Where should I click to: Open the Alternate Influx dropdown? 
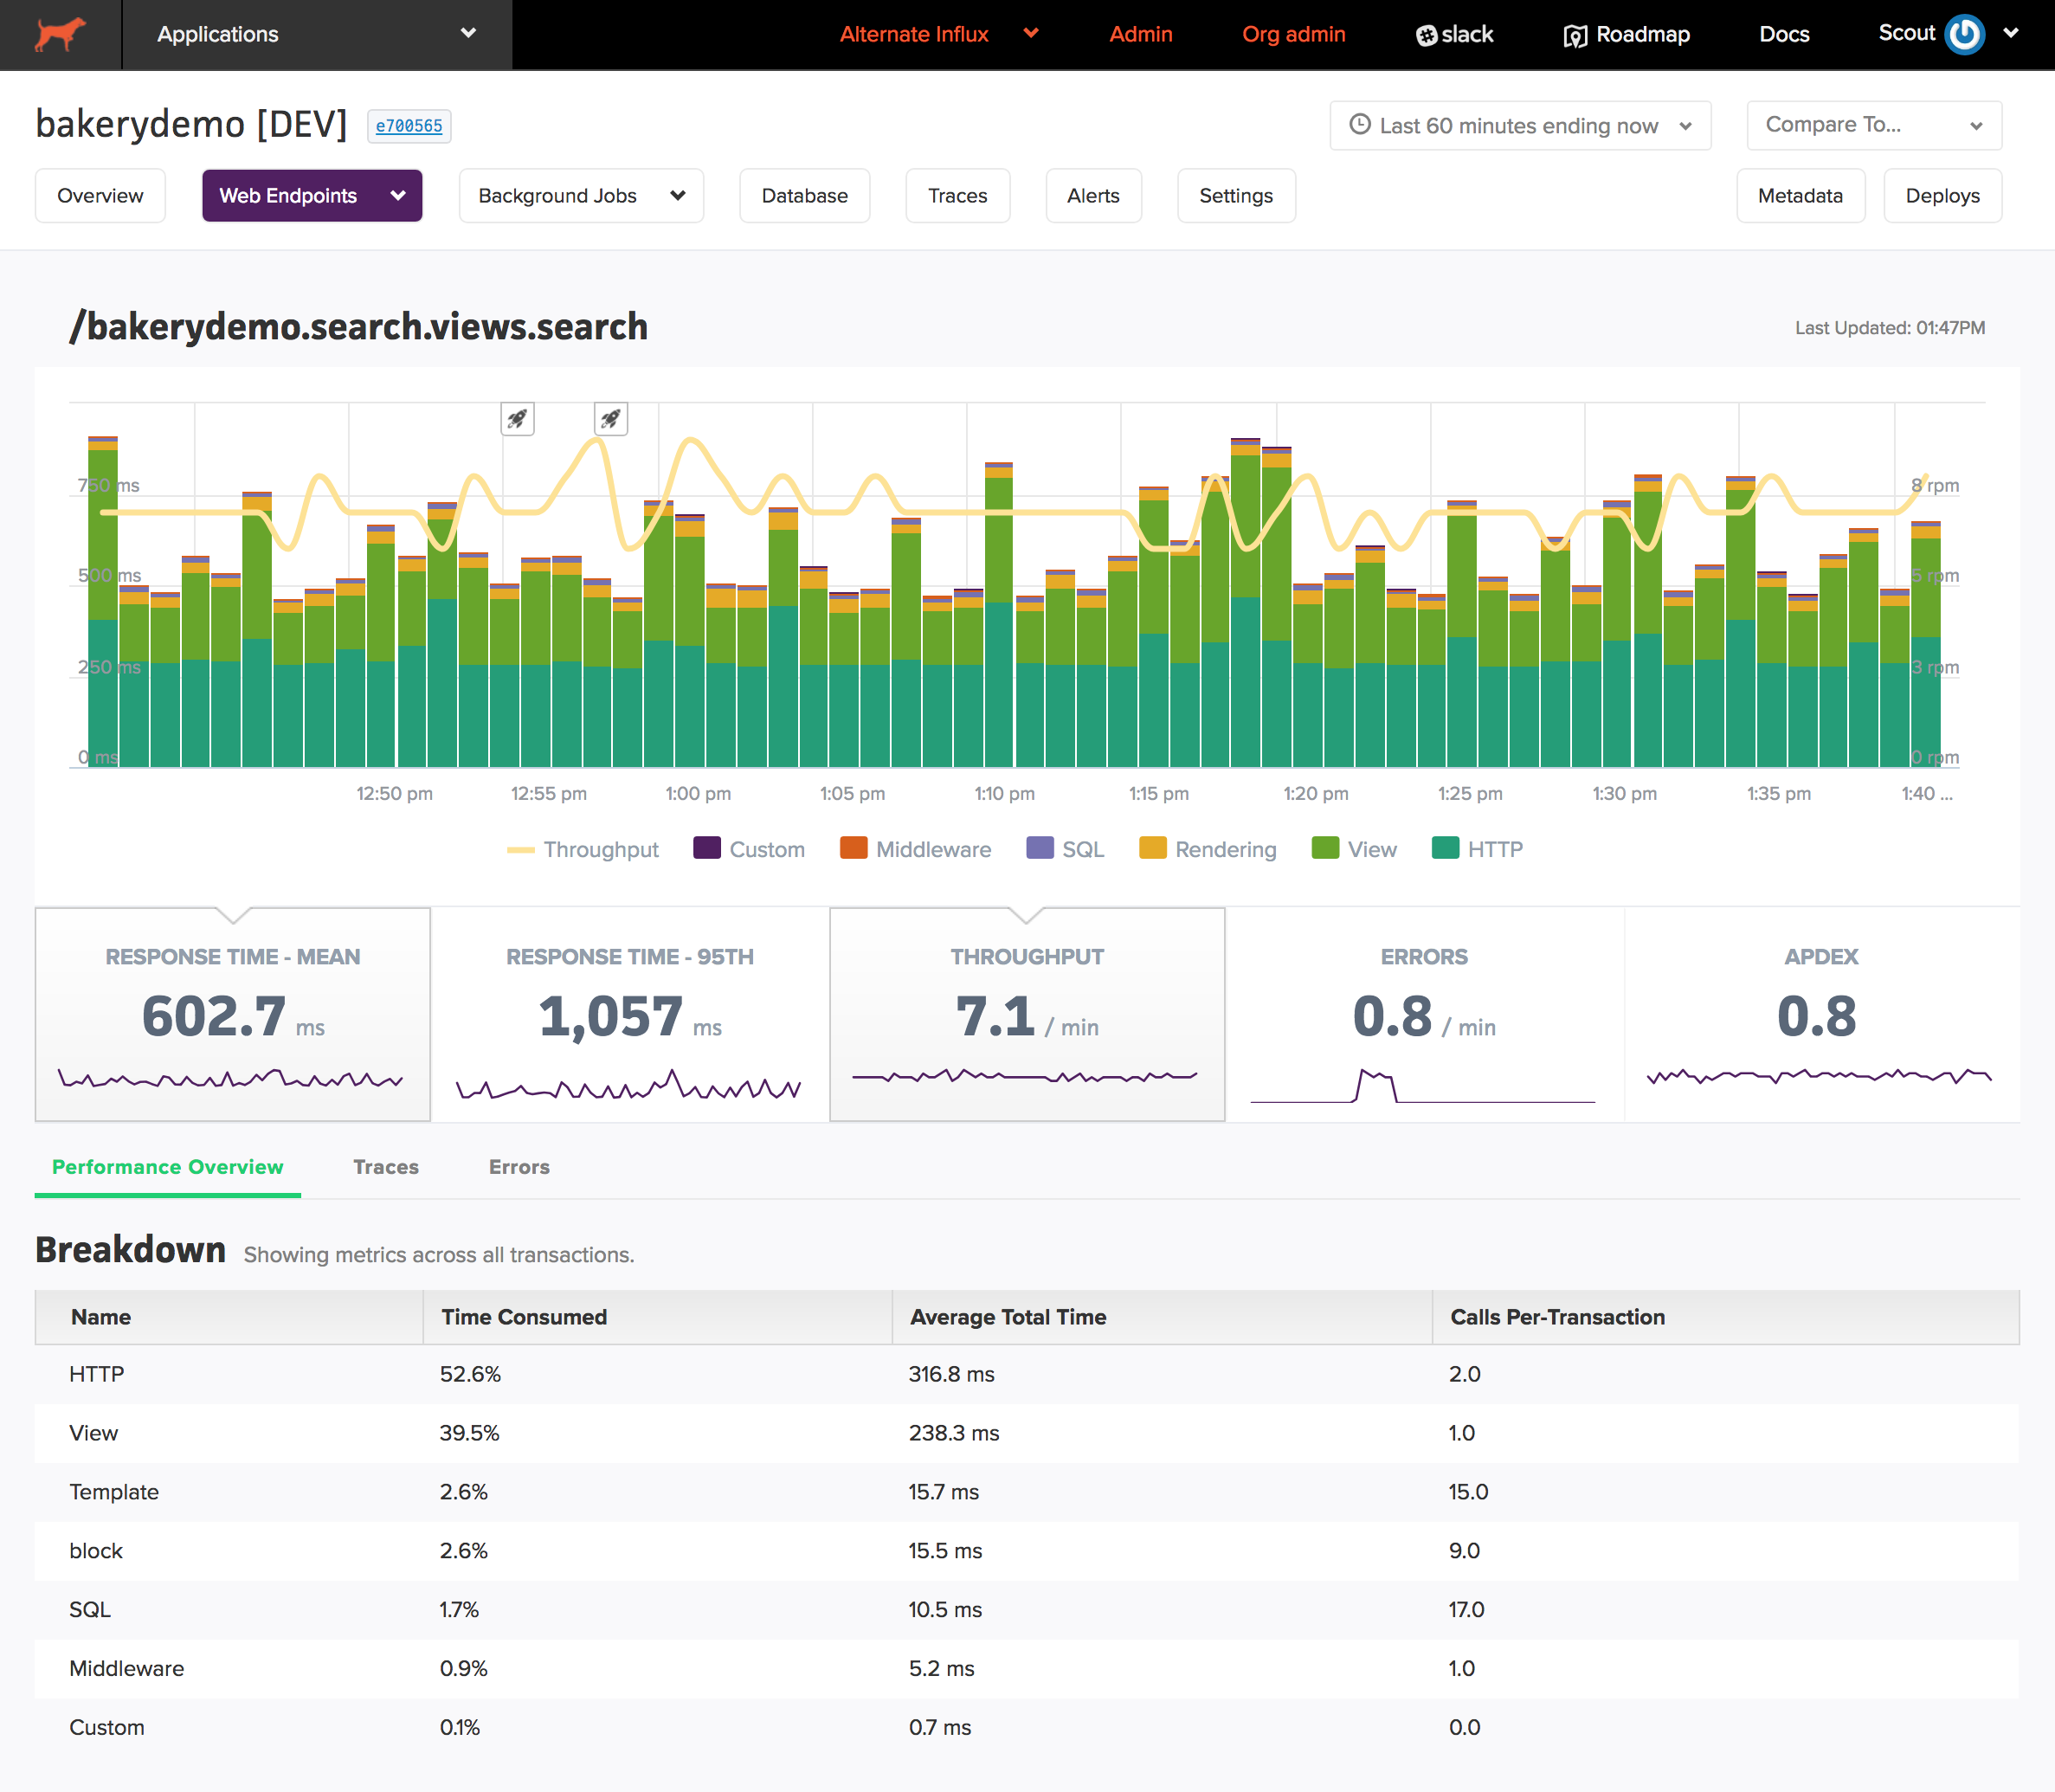pos(939,34)
